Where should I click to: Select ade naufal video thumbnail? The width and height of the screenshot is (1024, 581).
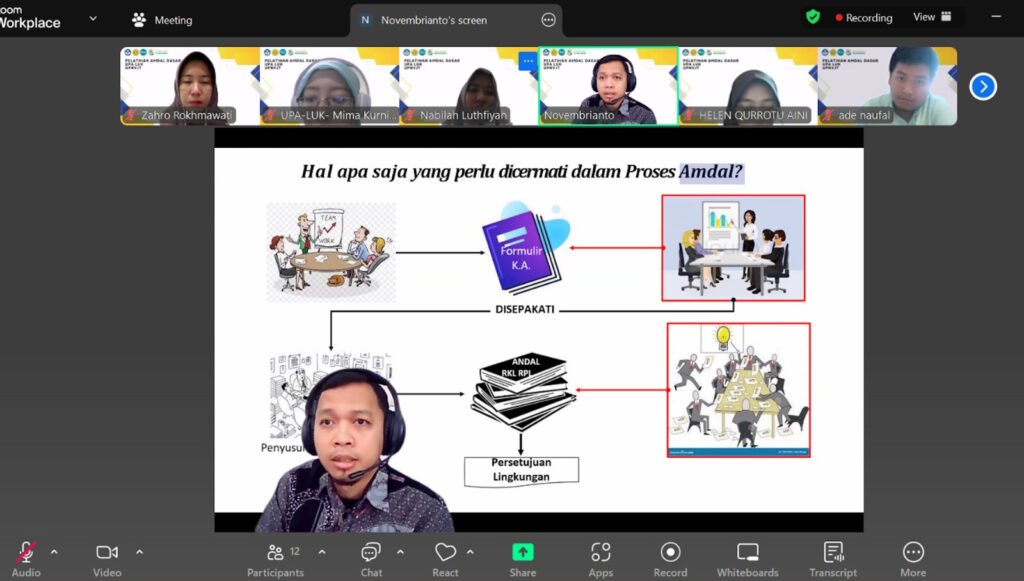tap(888, 86)
